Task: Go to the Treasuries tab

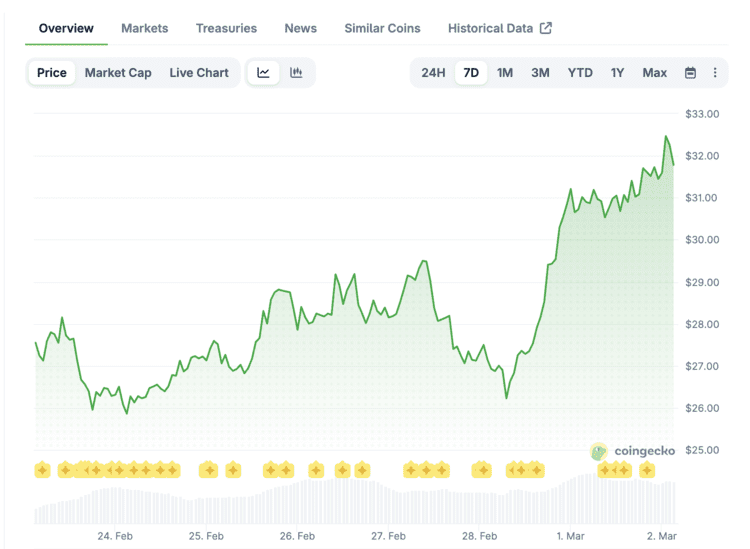Action: (226, 28)
